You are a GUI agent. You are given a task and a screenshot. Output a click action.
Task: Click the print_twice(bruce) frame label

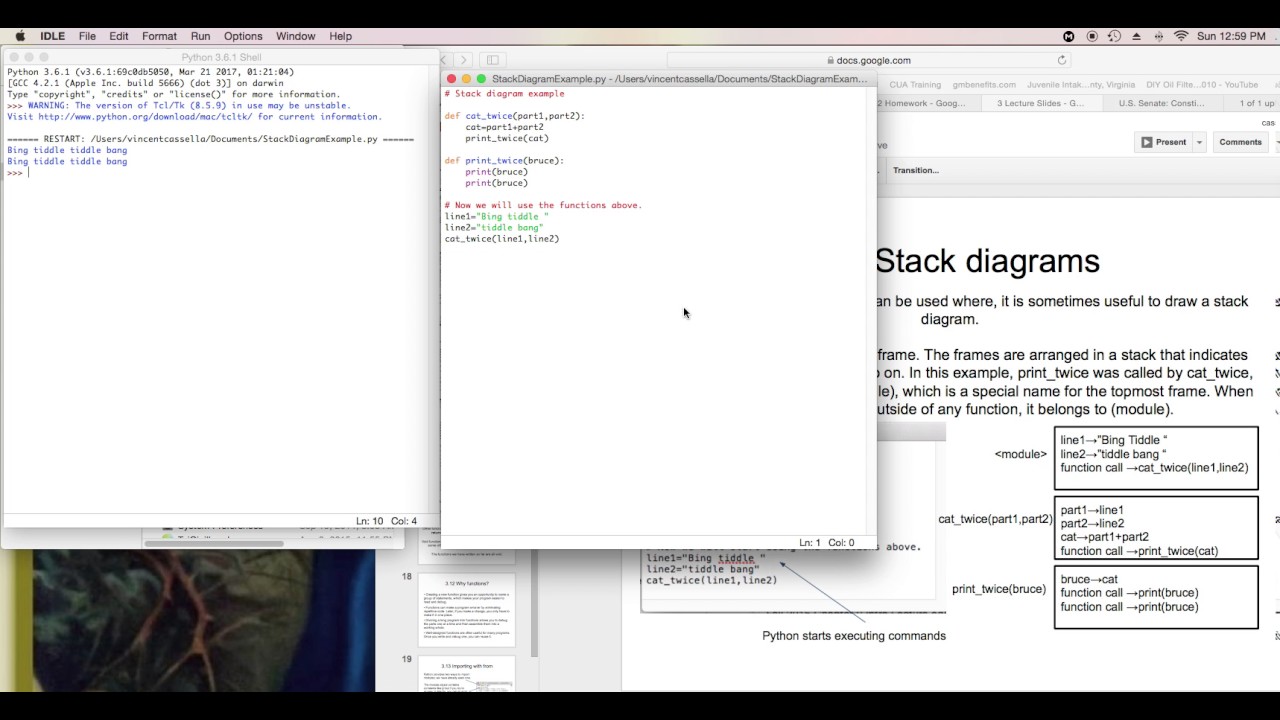(x=999, y=589)
